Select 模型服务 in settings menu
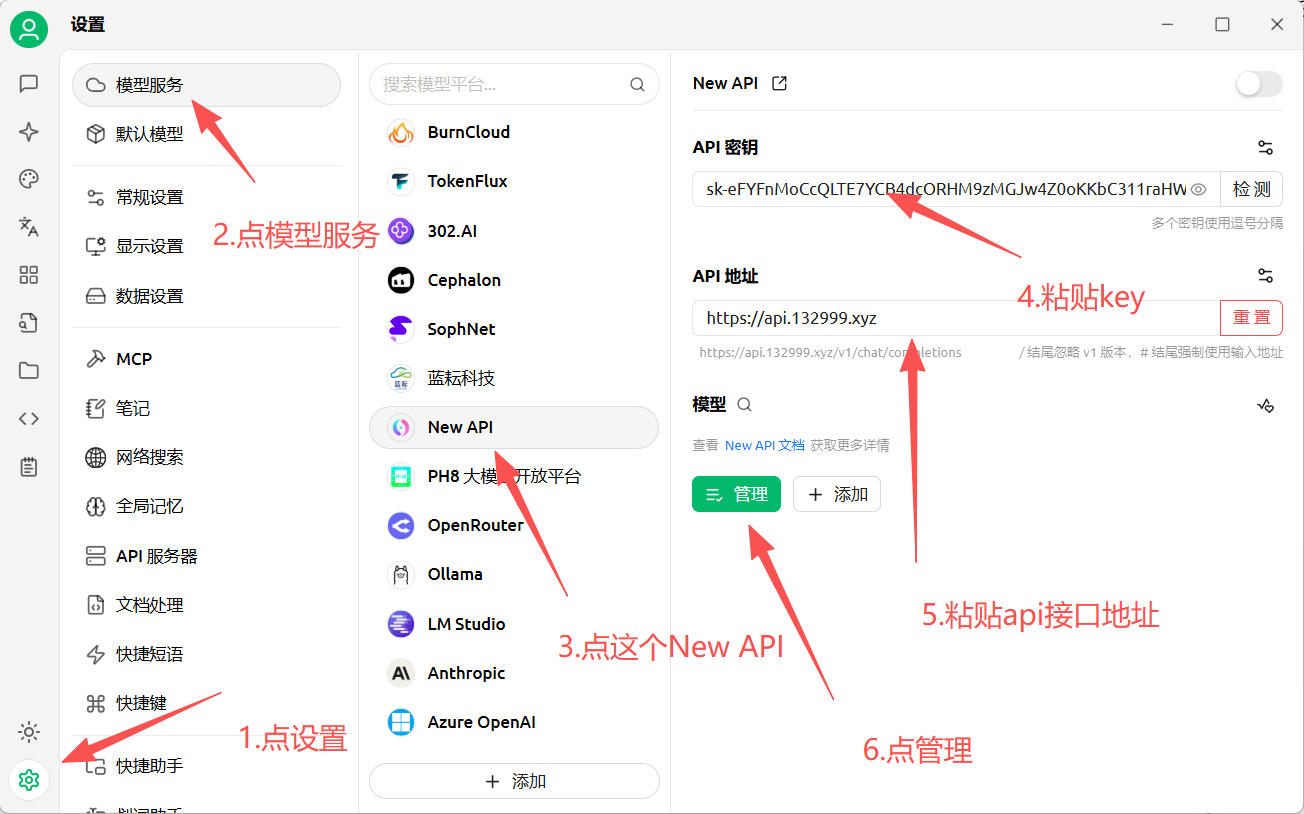Screen dimensions: 1304x814 pyautogui.click(x=206, y=85)
